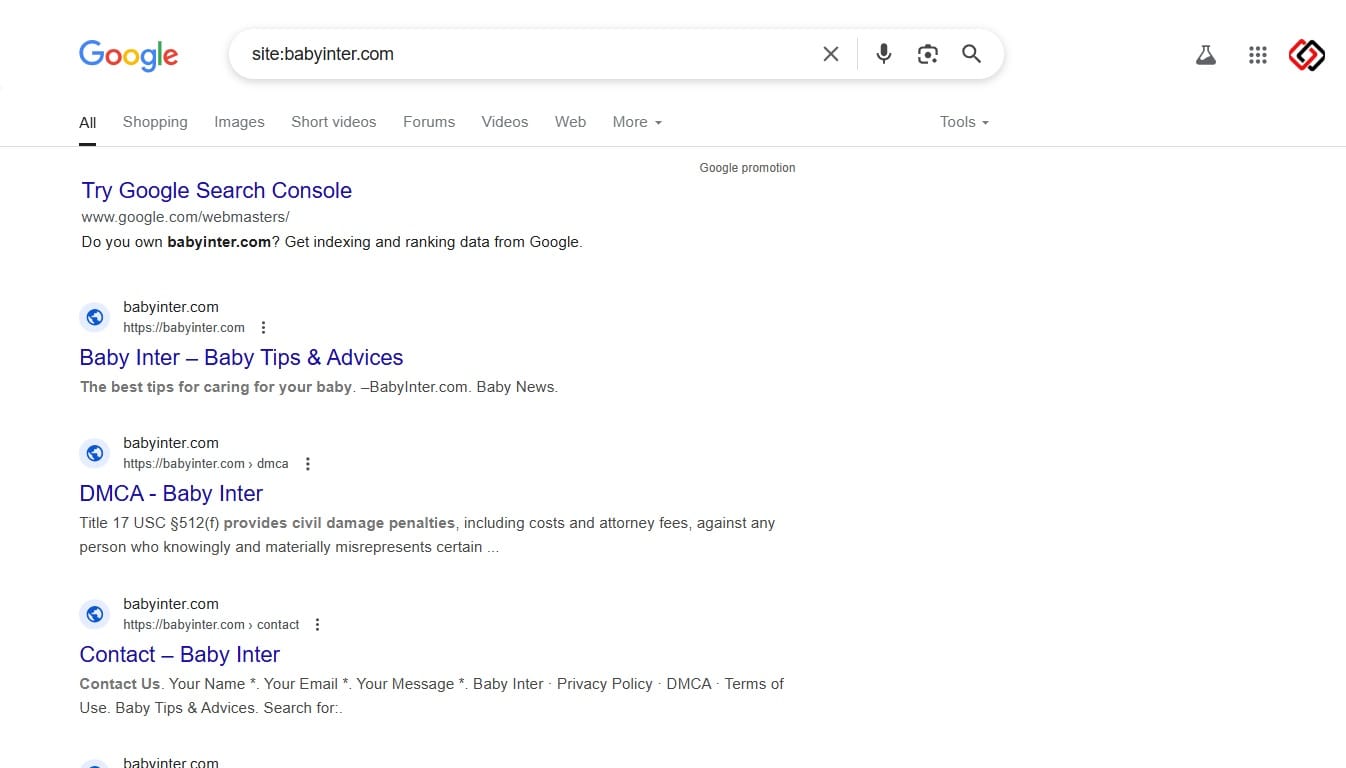The image size is (1346, 768).
Task: Open the DMCA - Baby Inter result
Action: pos(171,493)
